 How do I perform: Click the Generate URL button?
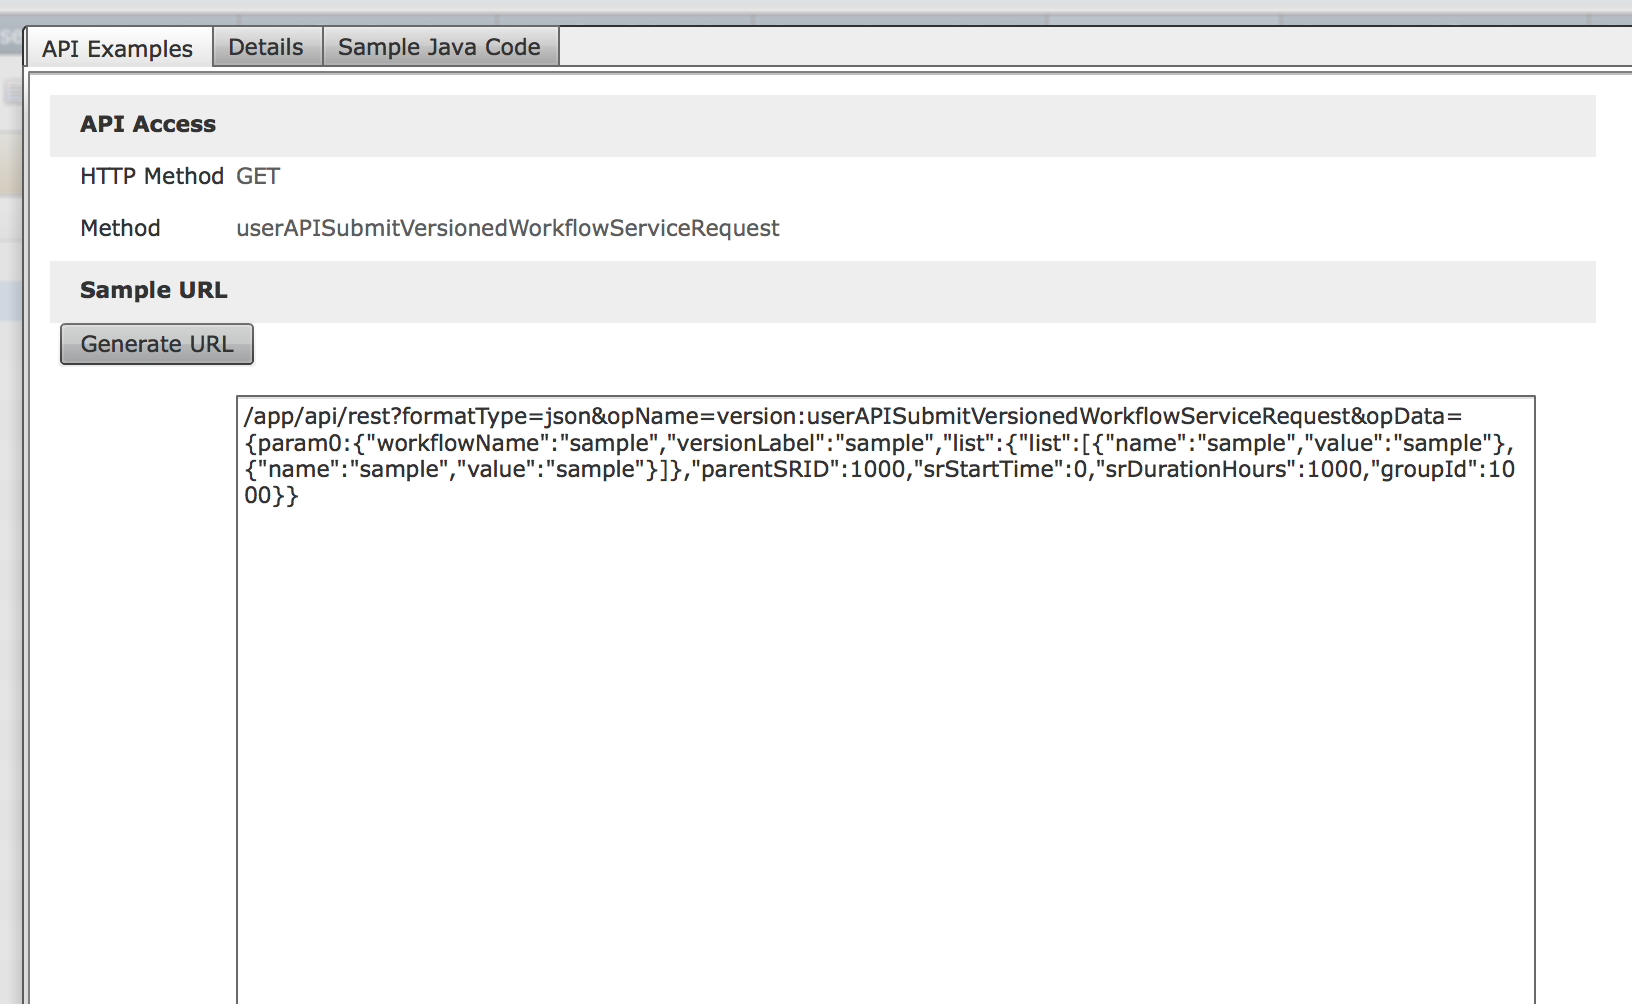pos(157,344)
